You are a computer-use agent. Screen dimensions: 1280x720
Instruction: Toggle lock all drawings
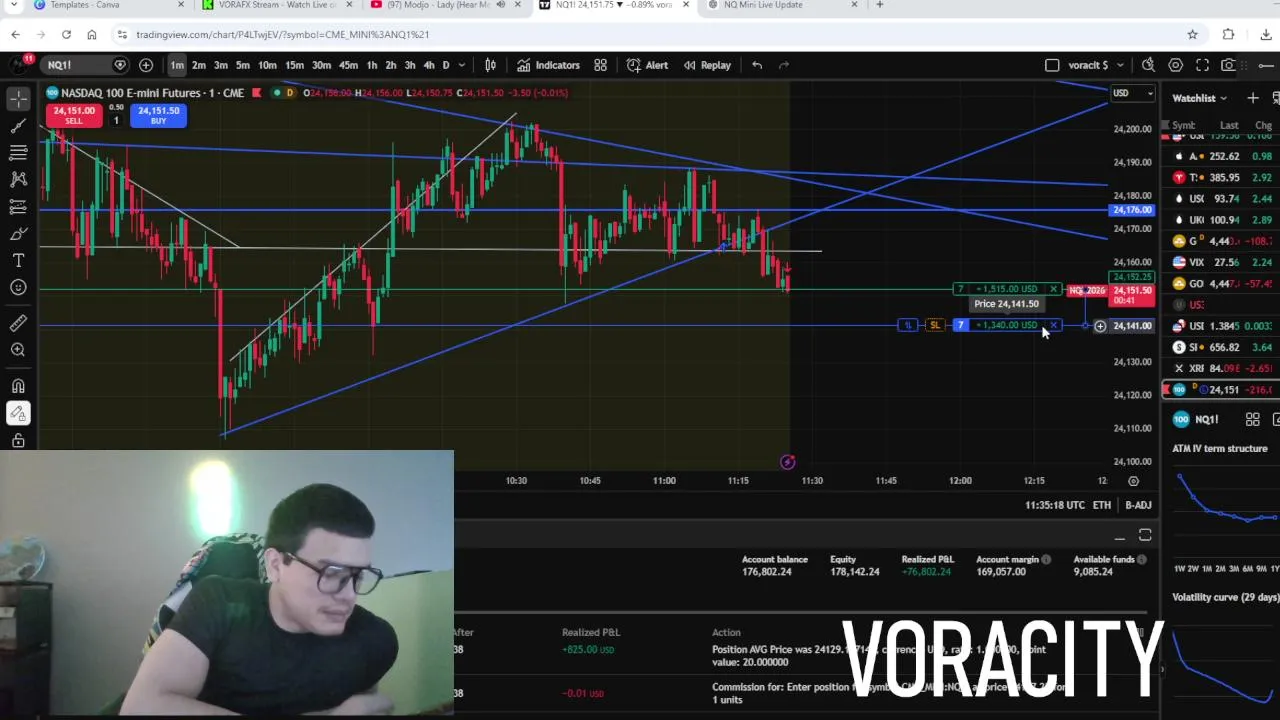pyautogui.click(x=18, y=440)
